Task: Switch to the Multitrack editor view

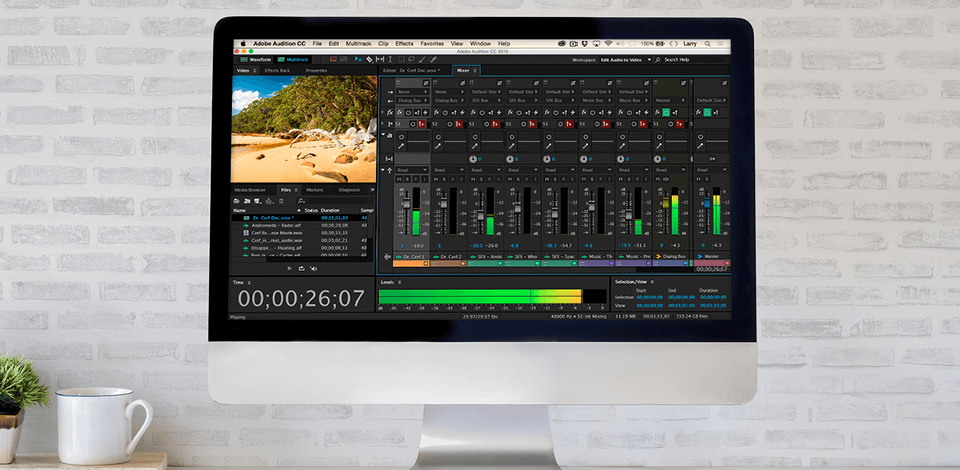Action: pyautogui.click(x=293, y=59)
